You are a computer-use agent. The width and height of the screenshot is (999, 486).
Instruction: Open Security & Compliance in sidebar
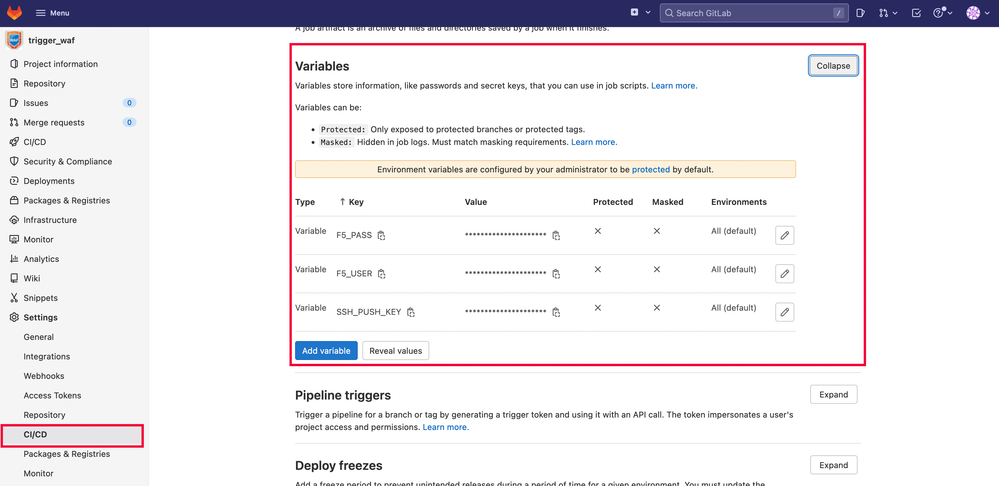point(67,161)
